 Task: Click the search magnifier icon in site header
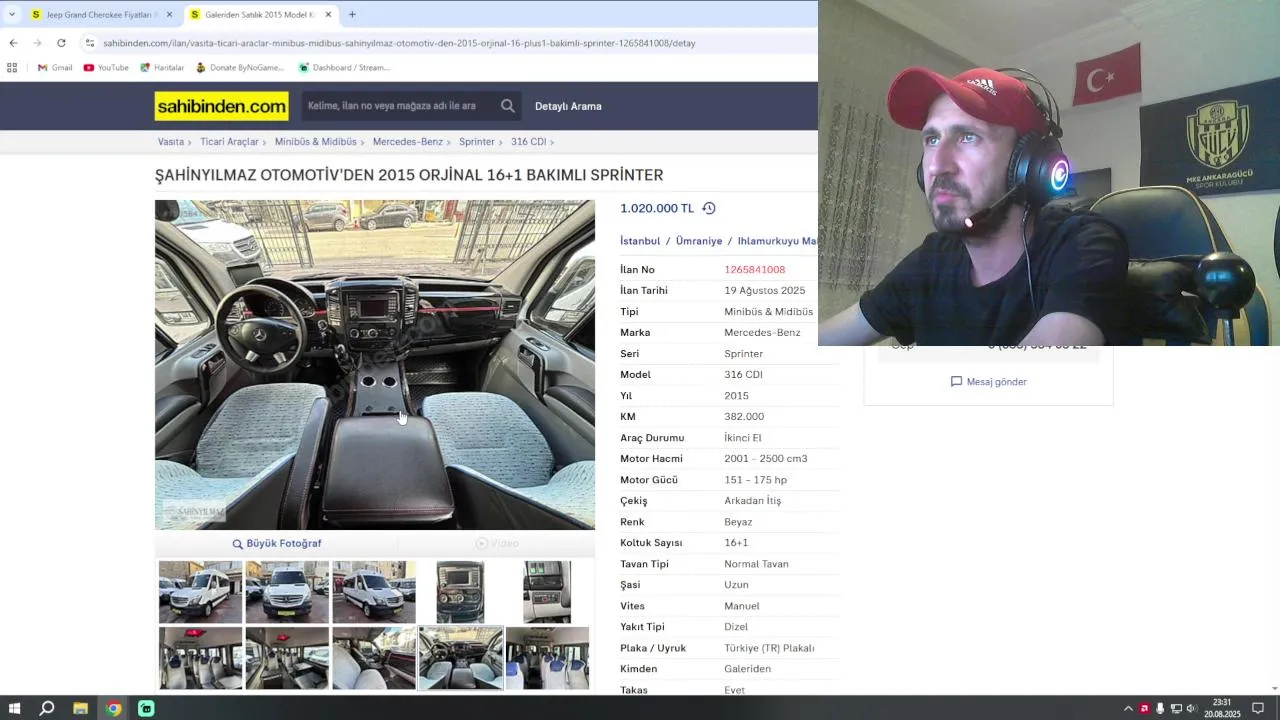tap(508, 106)
